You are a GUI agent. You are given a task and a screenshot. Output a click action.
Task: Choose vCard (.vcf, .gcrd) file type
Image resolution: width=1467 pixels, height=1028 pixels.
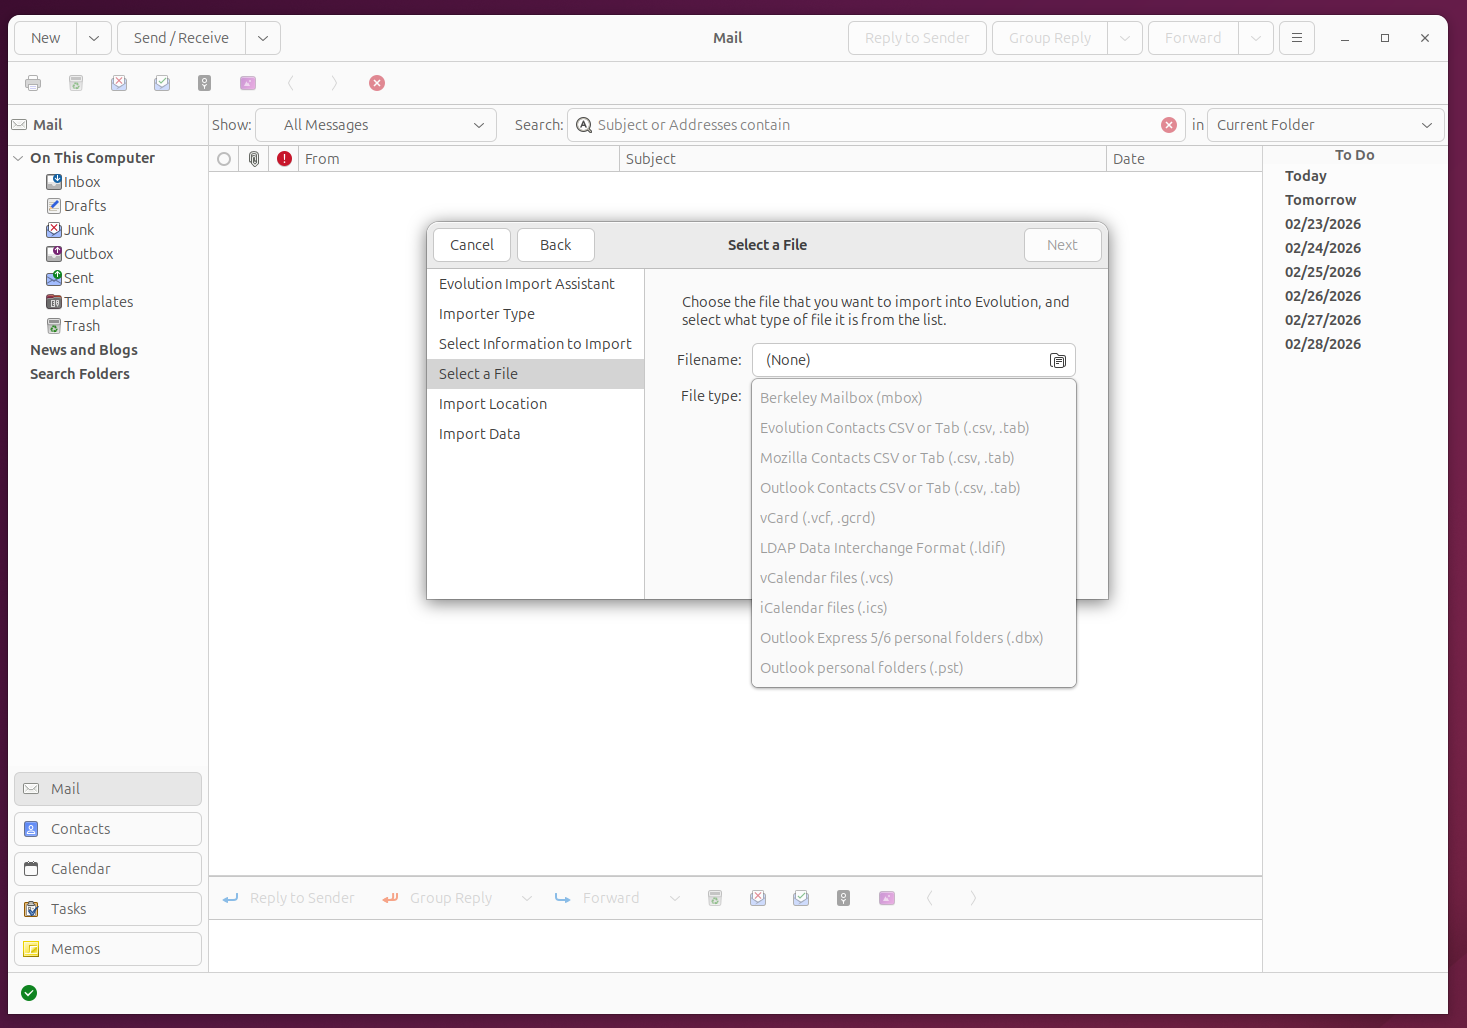(x=914, y=518)
